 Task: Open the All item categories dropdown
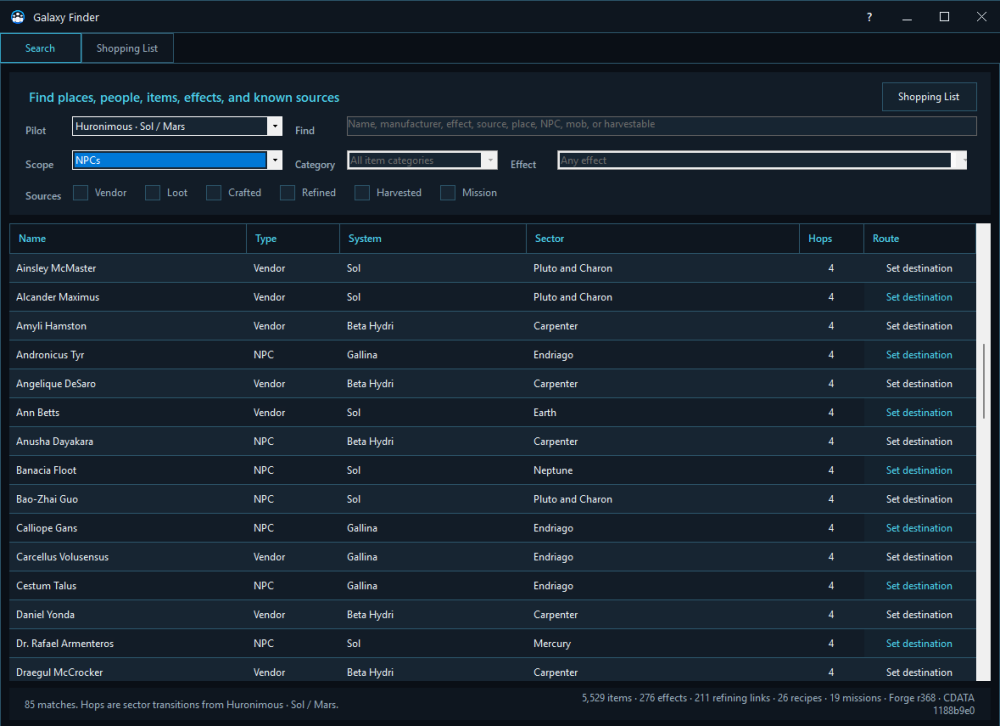pyautogui.click(x=490, y=160)
